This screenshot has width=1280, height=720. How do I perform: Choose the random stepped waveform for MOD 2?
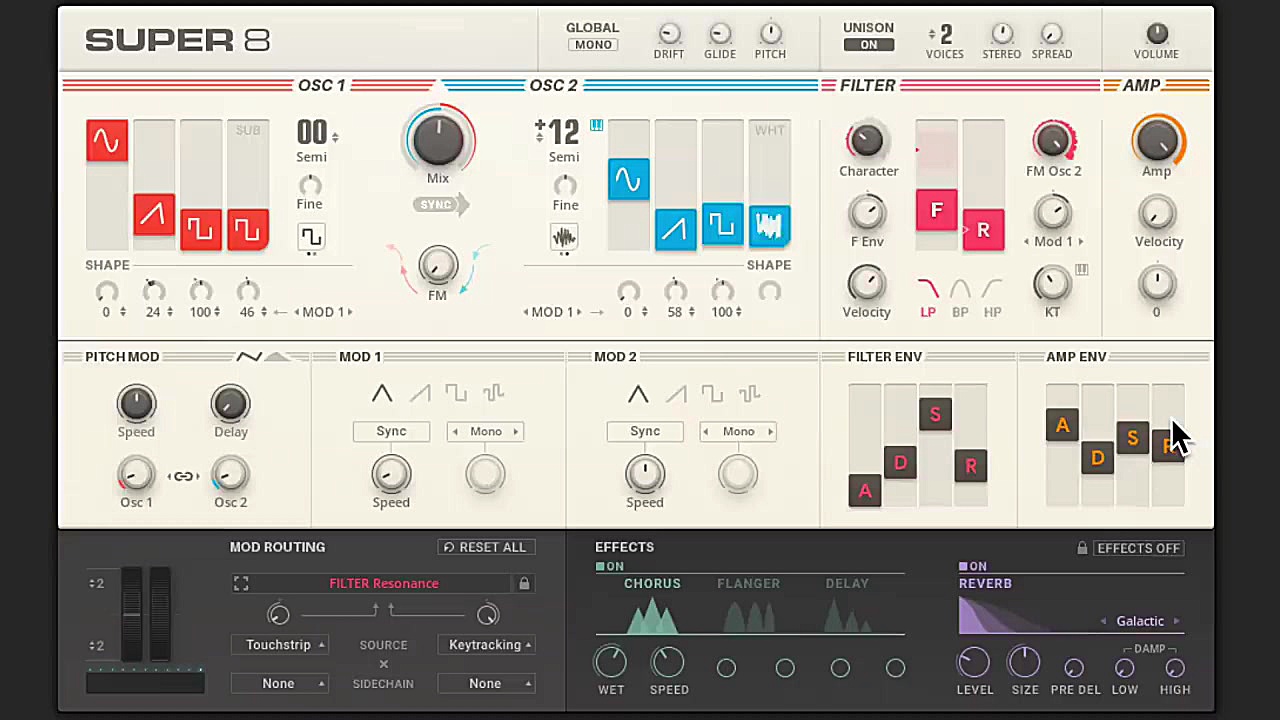(749, 394)
